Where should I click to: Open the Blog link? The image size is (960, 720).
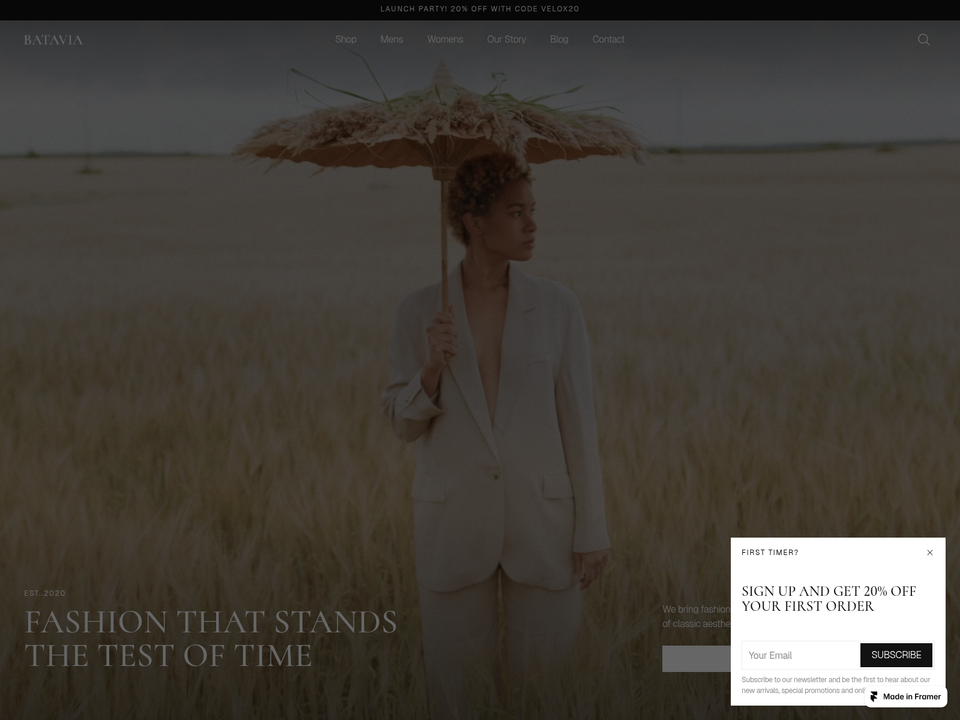tap(559, 39)
